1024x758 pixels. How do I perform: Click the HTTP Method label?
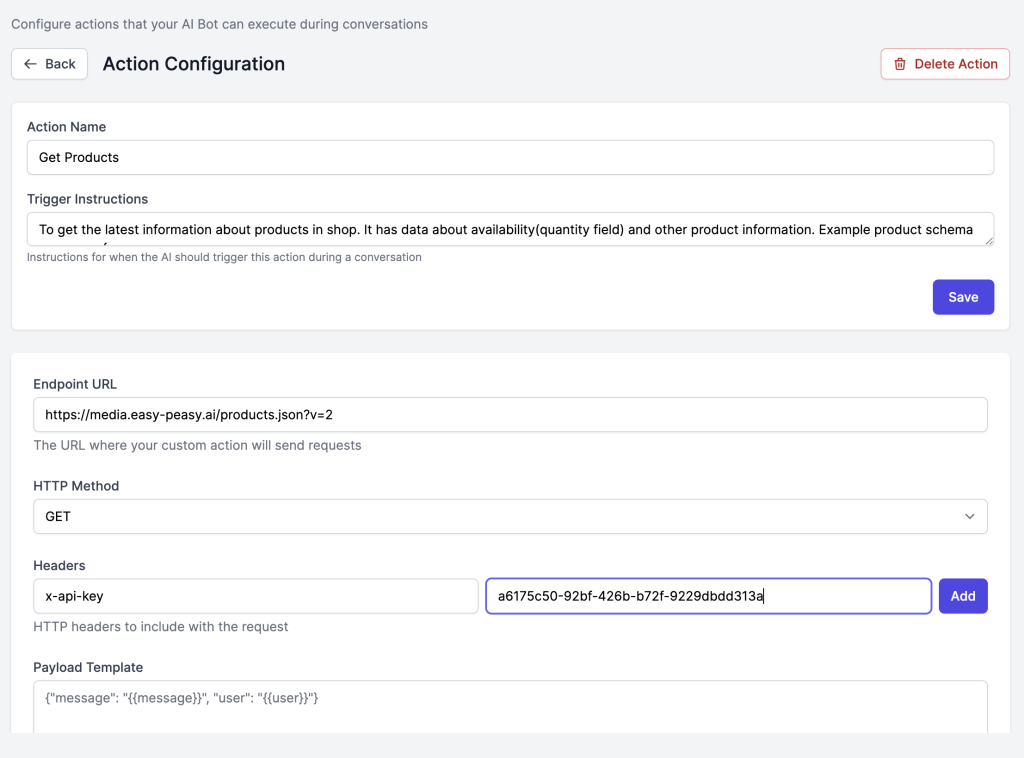point(76,486)
